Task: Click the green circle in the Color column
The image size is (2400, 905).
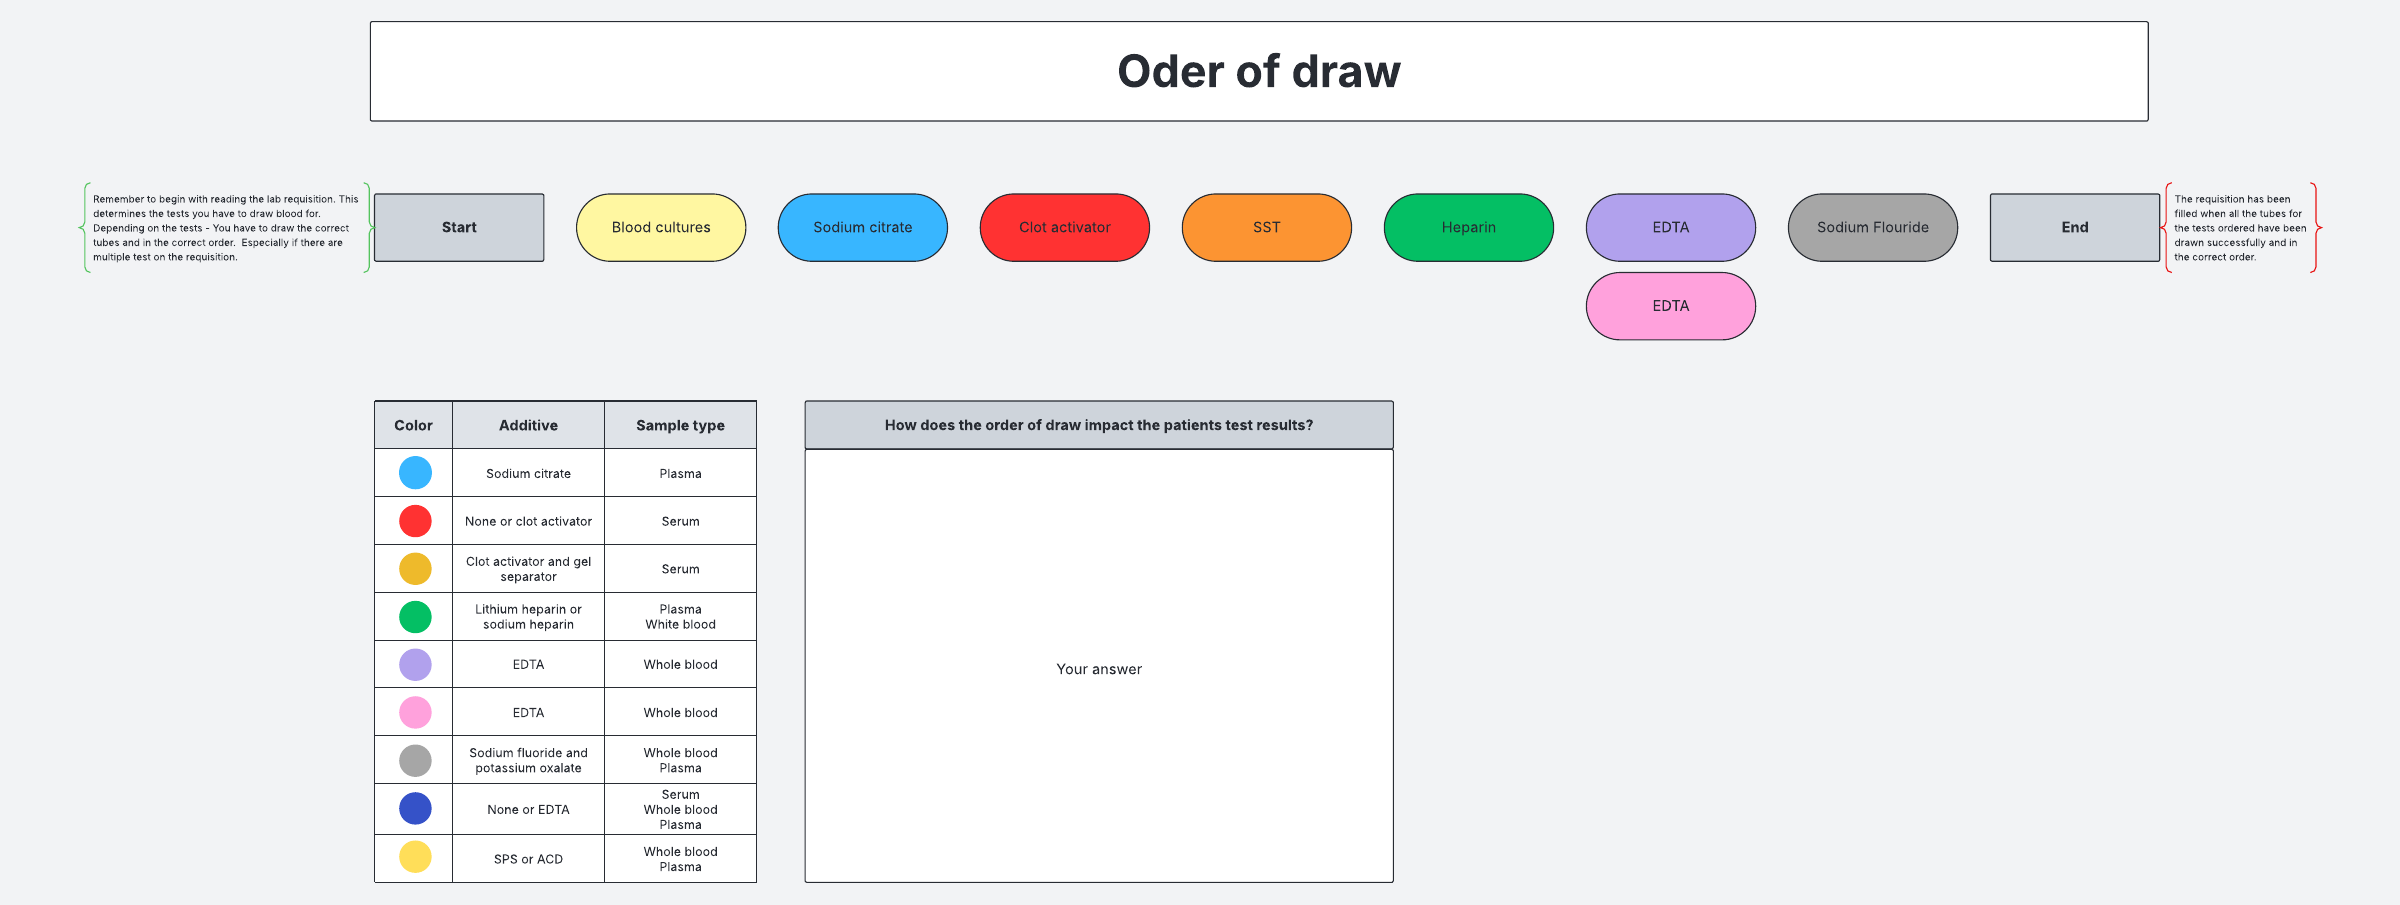Action: [415, 617]
